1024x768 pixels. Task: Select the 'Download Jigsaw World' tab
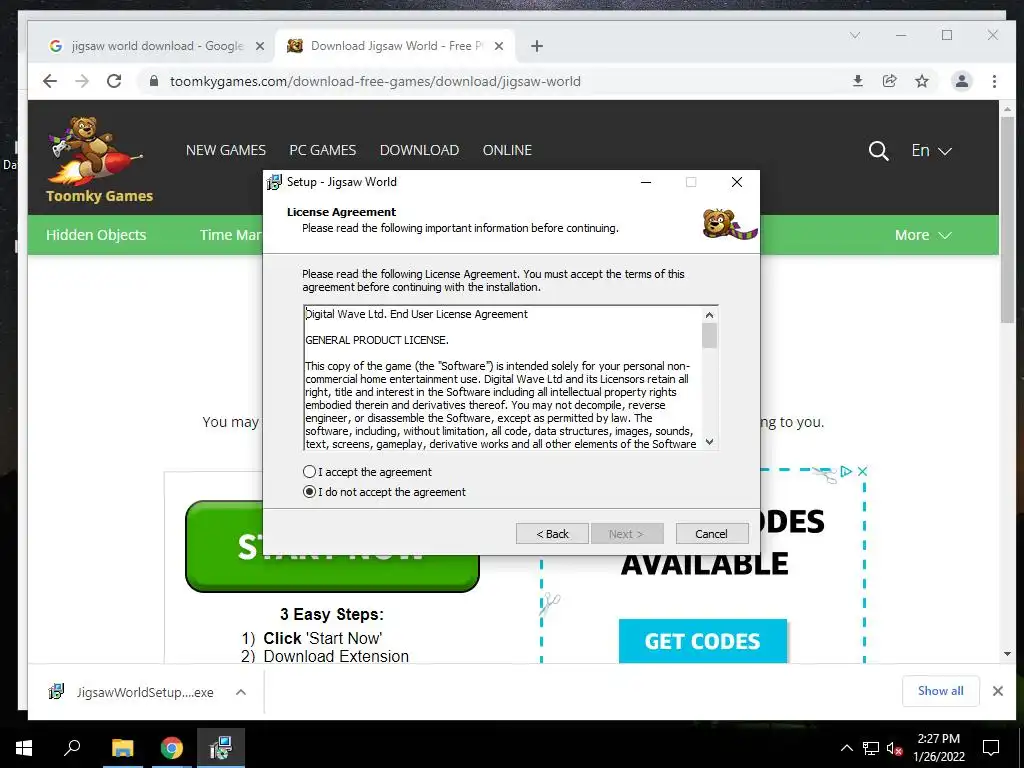[396, 46]
